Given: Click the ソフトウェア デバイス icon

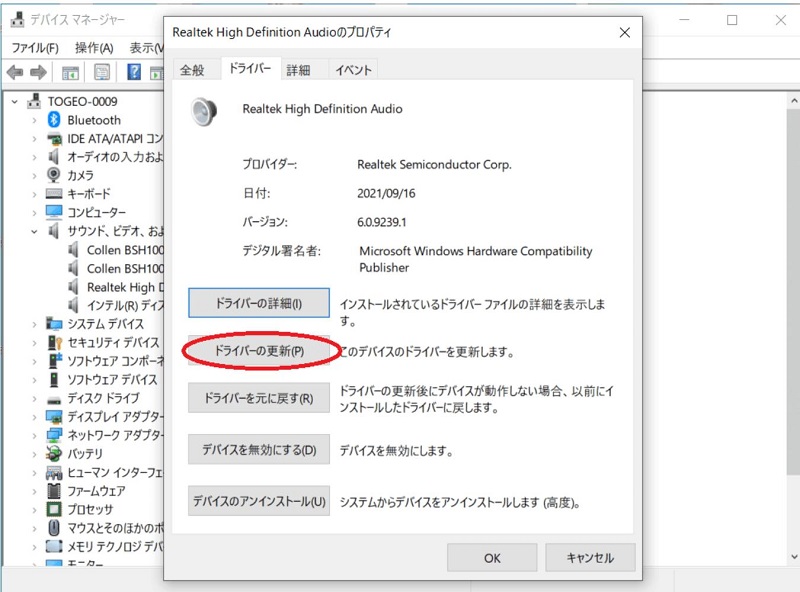Looking at the screenshot, I should tap(54, 379).
